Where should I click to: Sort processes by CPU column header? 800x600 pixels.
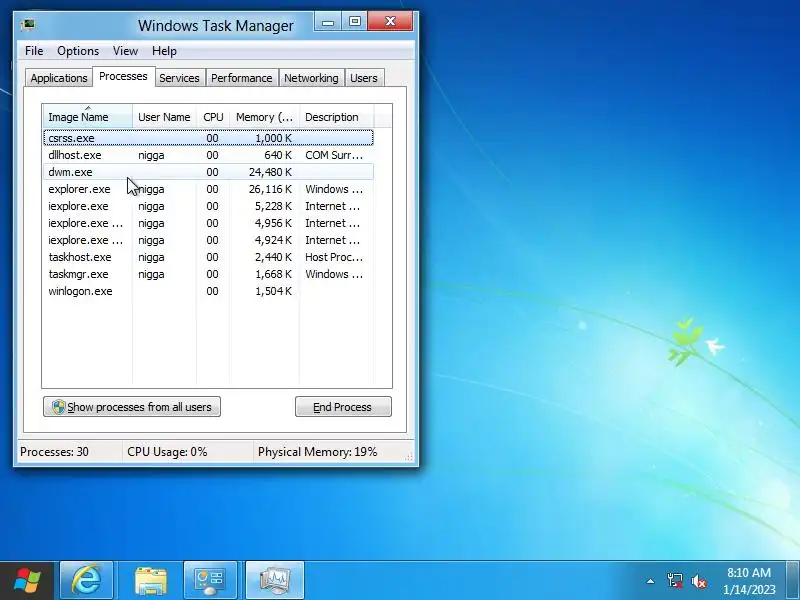[x=213, y=117]
